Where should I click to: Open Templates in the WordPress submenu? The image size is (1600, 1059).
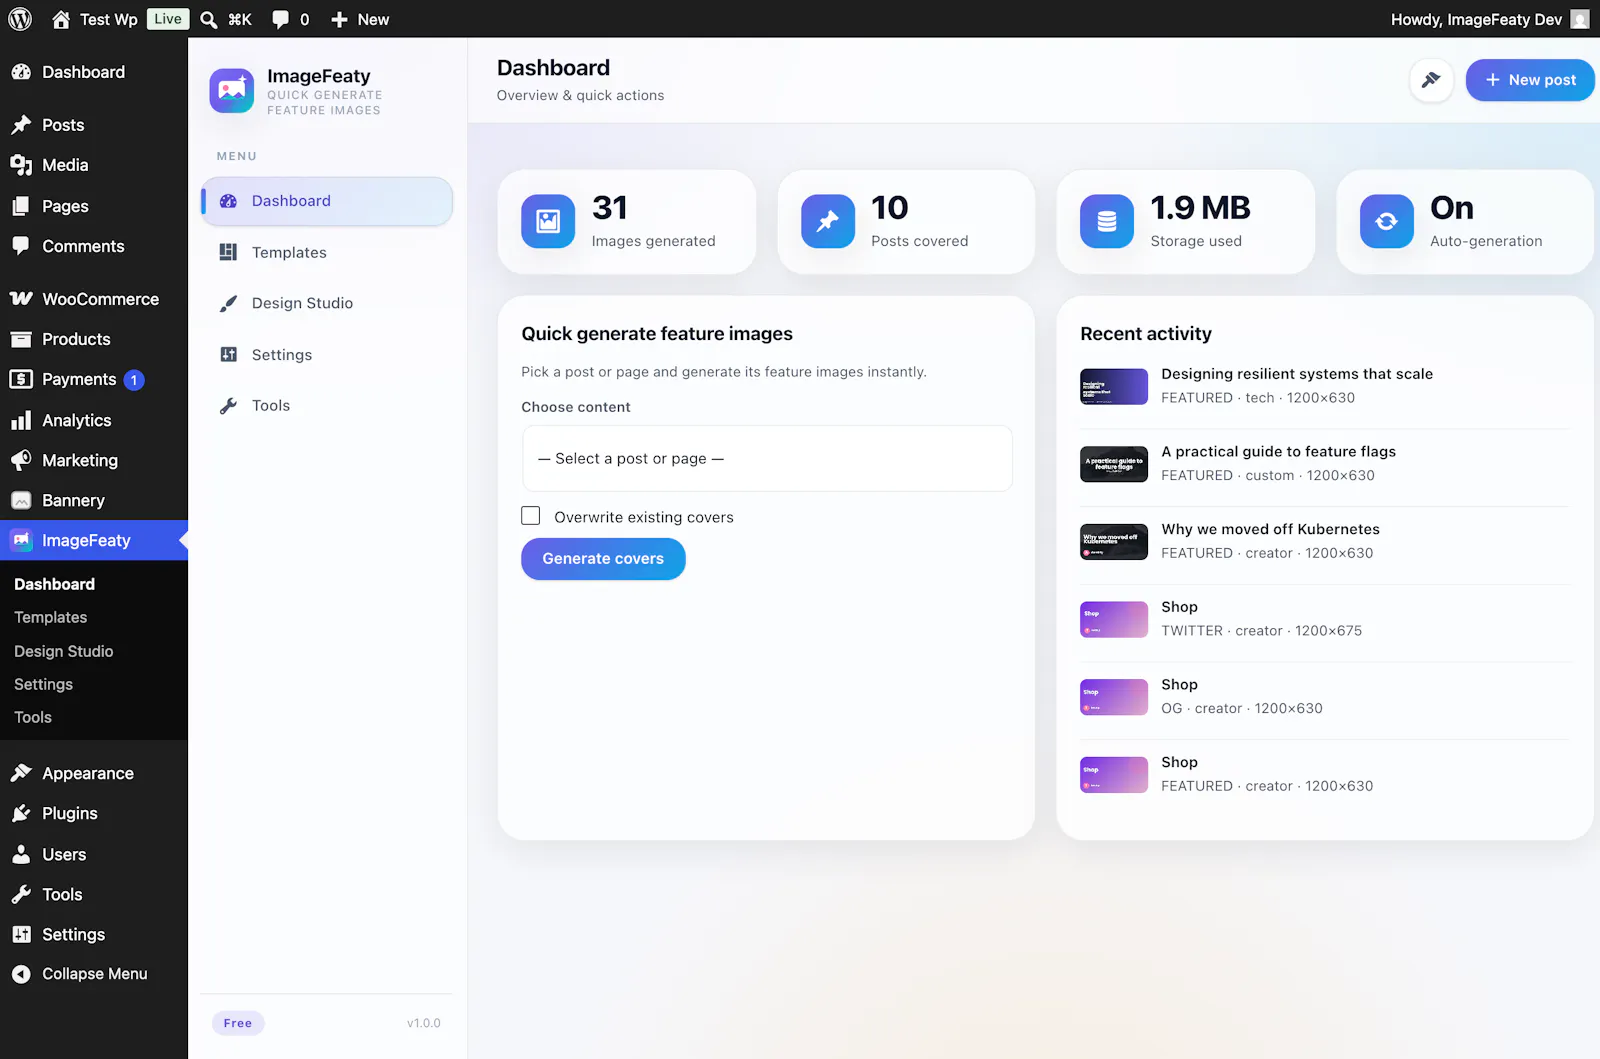click(51, 618)
